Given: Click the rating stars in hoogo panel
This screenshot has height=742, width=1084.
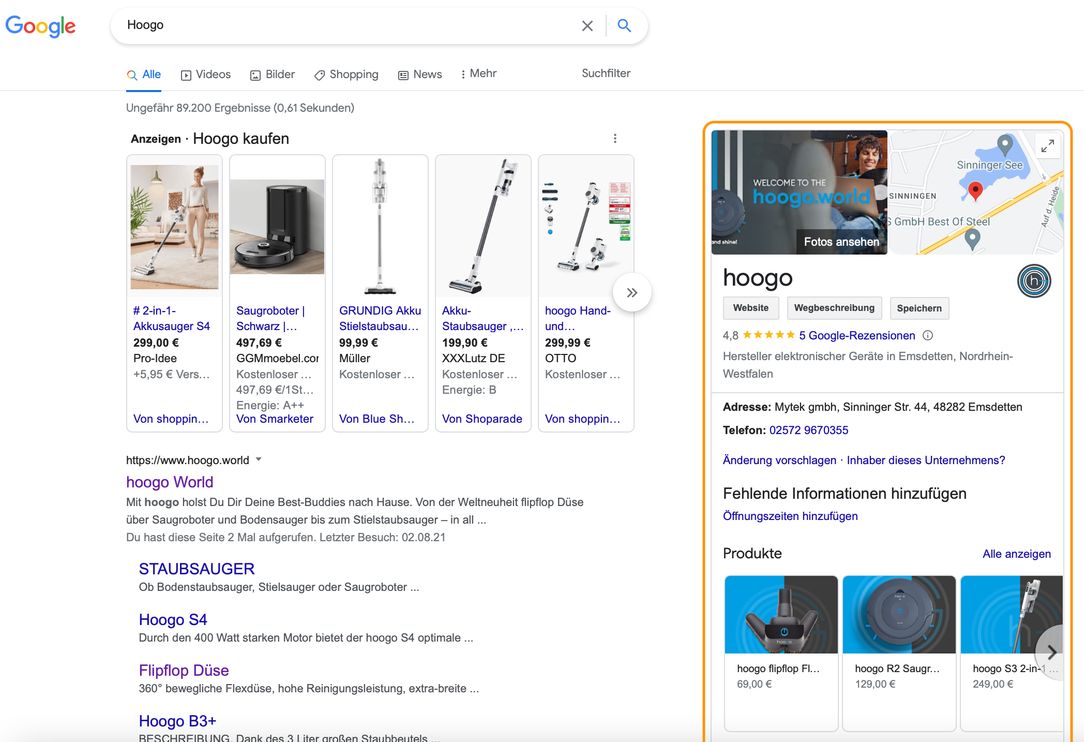Looking at the screenshot, I should (768, 335).
